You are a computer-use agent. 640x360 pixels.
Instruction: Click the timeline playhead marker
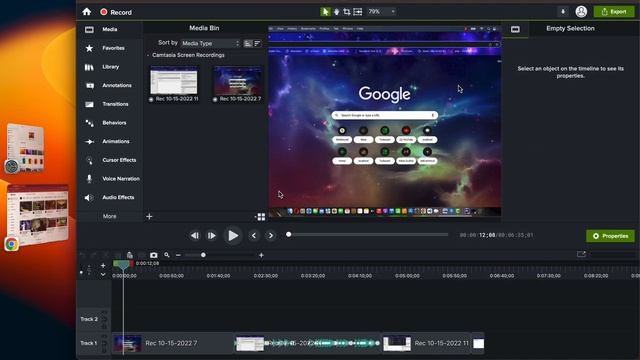pyautogui.click(x=122, y=265)
